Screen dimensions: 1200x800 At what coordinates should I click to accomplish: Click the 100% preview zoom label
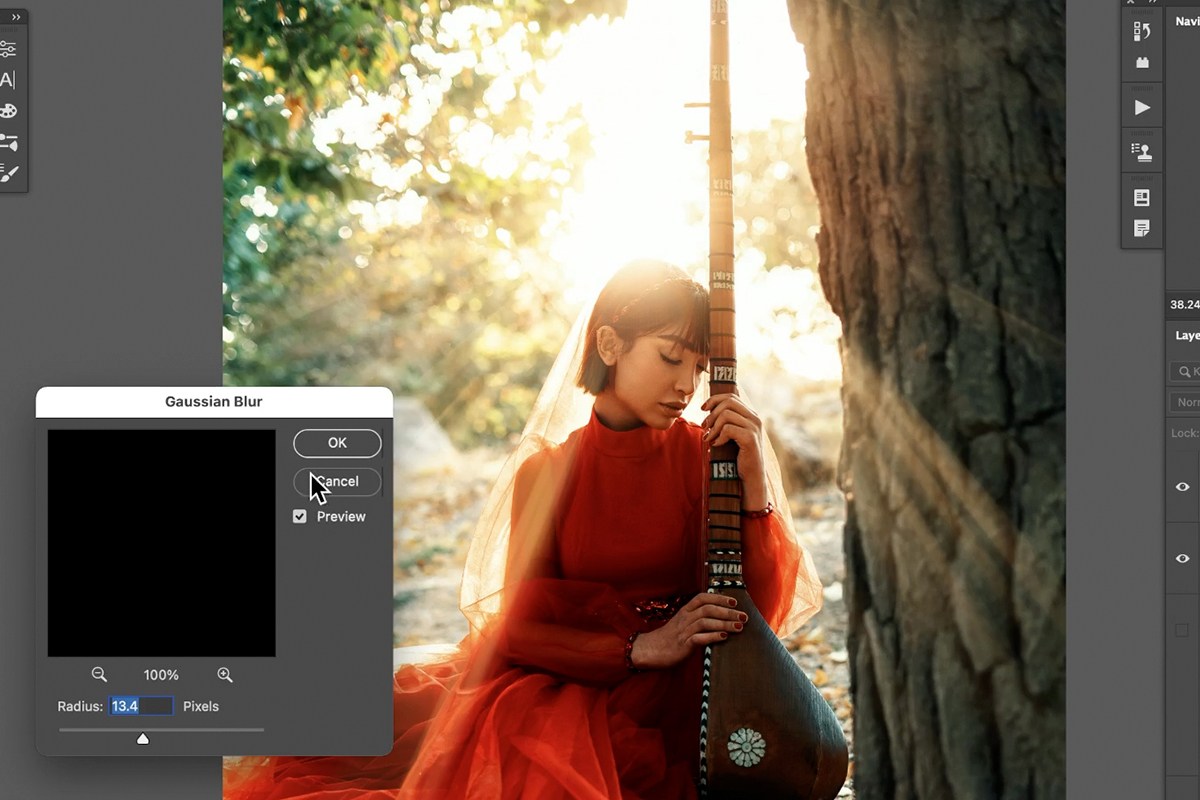(x=161, y=675)
